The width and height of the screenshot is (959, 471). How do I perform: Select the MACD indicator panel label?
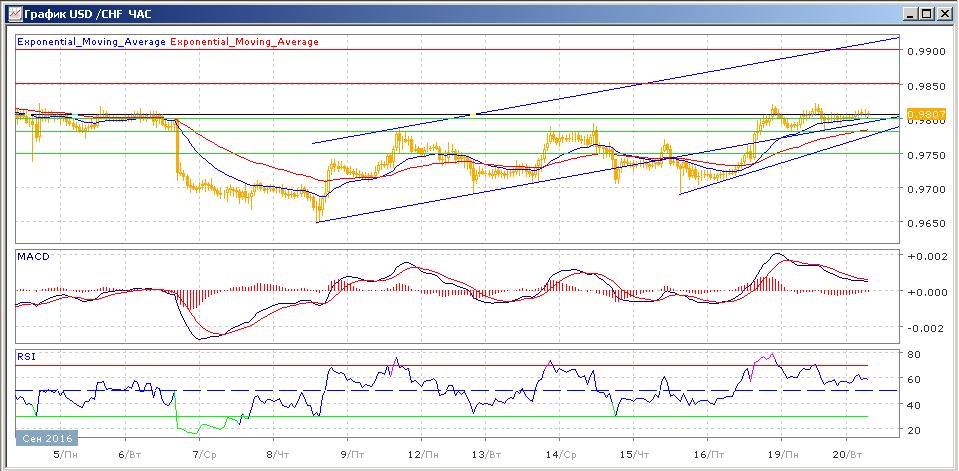tap(32, 257)
